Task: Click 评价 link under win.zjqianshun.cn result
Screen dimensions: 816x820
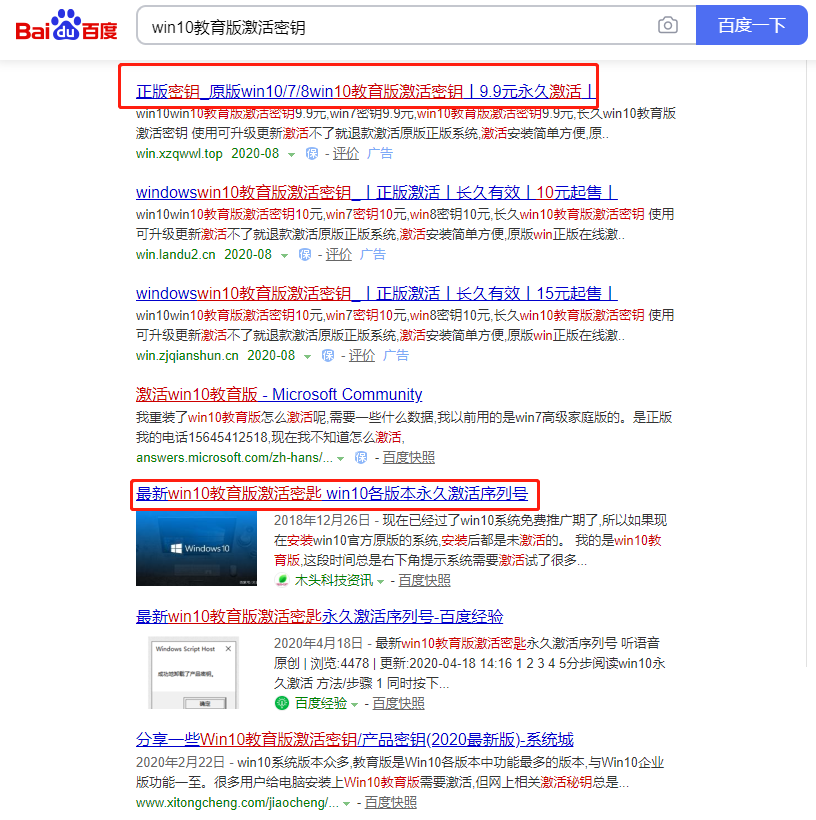Action: [x=361, y=355]
